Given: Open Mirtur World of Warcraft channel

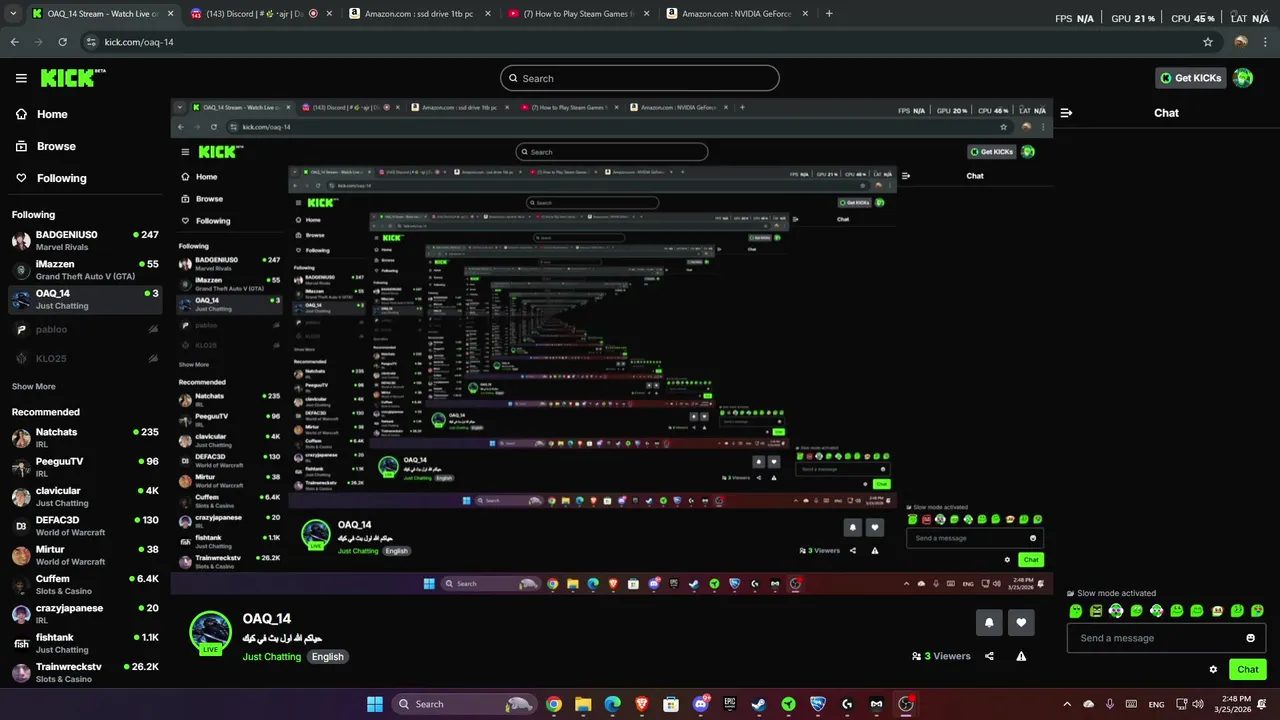Looking at the screenshot, I should pos(85,555).
